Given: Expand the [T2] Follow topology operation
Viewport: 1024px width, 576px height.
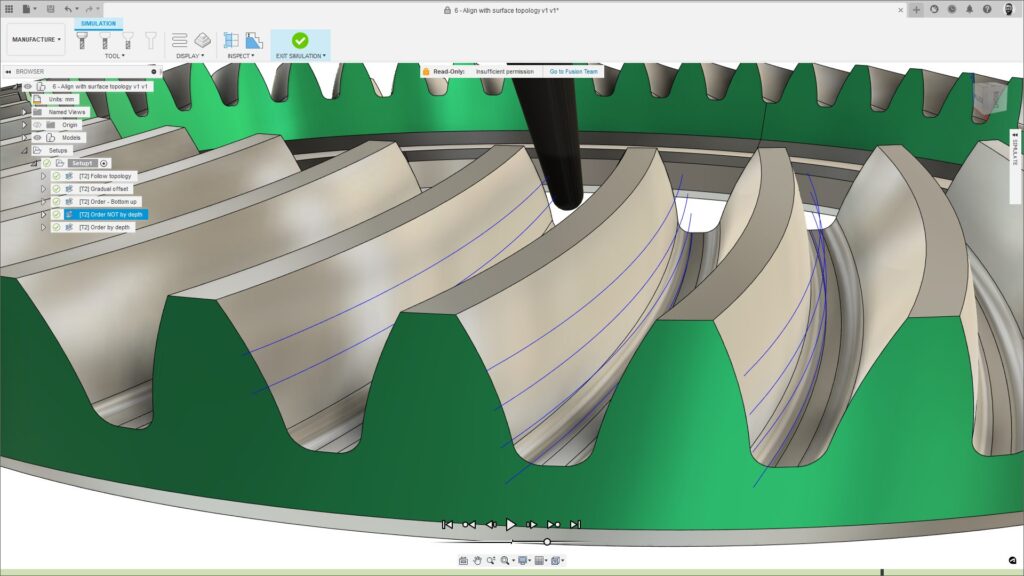Looking at the screenshot, I should click(43, 176).
